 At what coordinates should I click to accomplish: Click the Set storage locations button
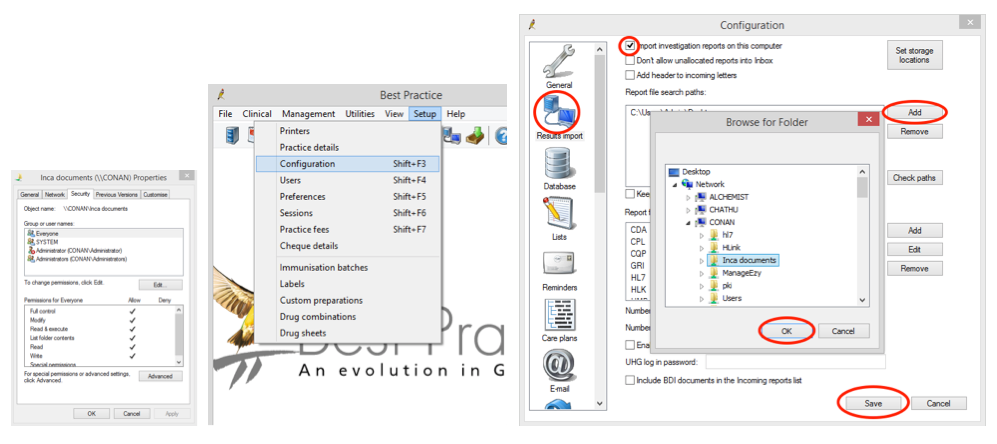[x=914, y=55]
